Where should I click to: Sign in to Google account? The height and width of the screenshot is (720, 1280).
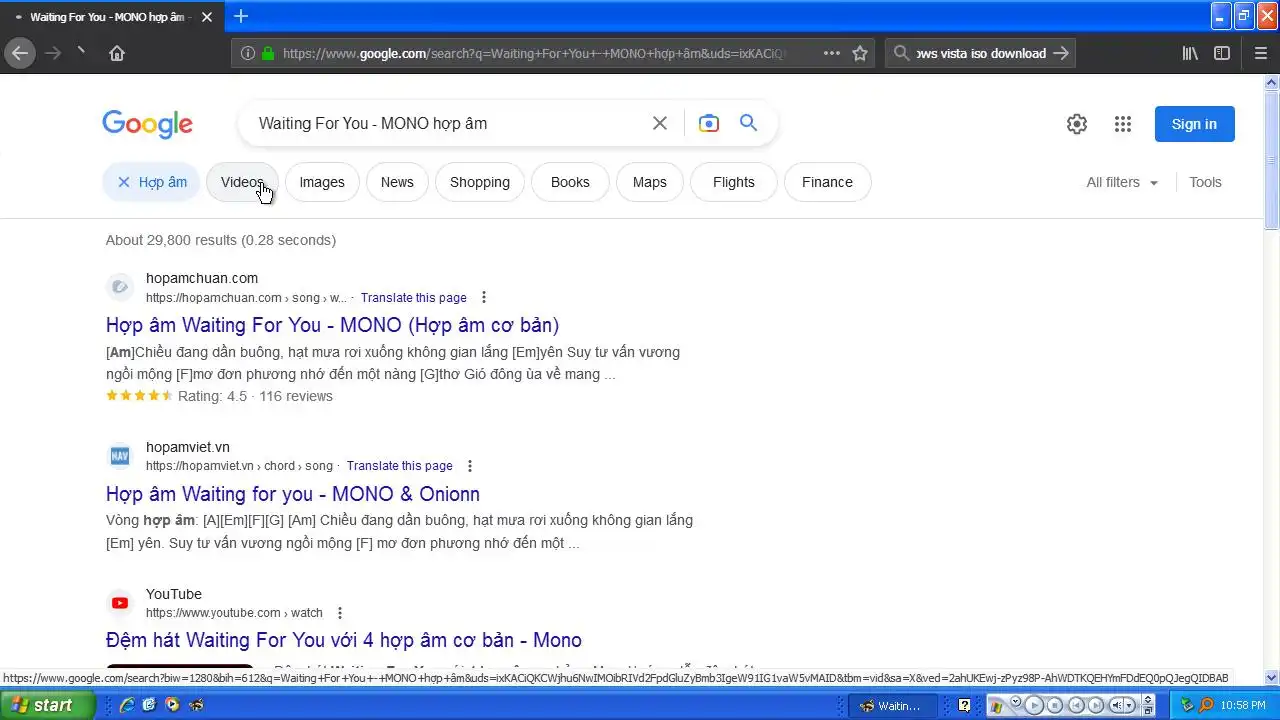[1194, 124]
